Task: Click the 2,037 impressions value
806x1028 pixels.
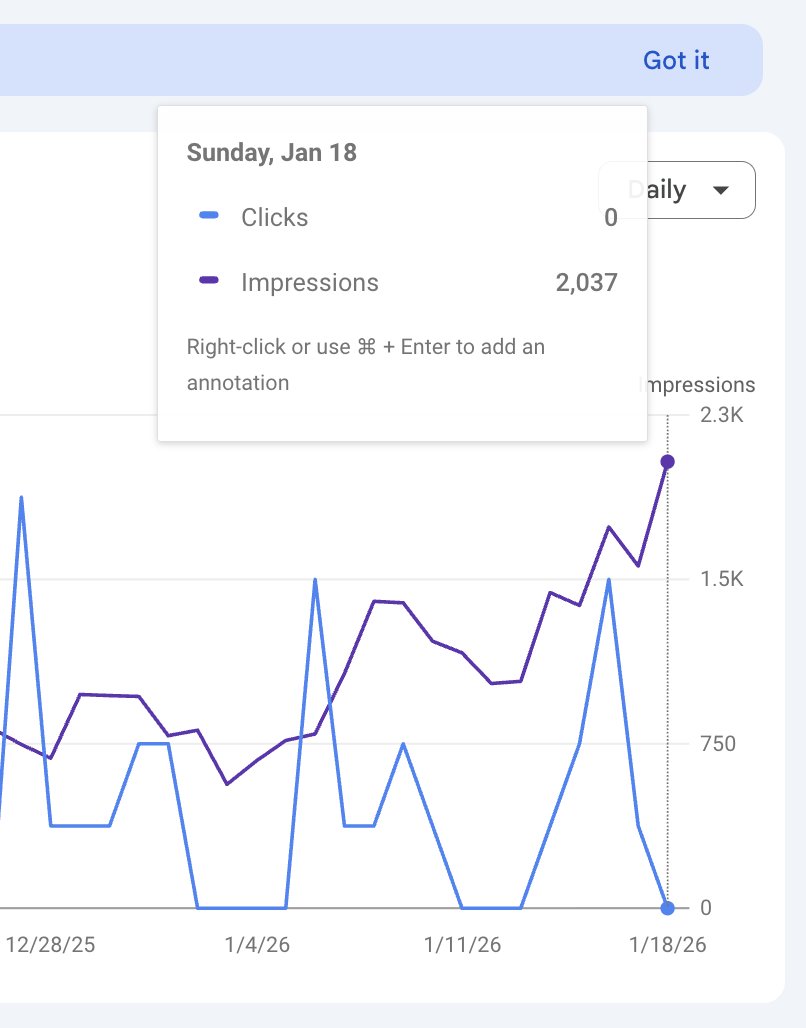Action: coord(586,283)
